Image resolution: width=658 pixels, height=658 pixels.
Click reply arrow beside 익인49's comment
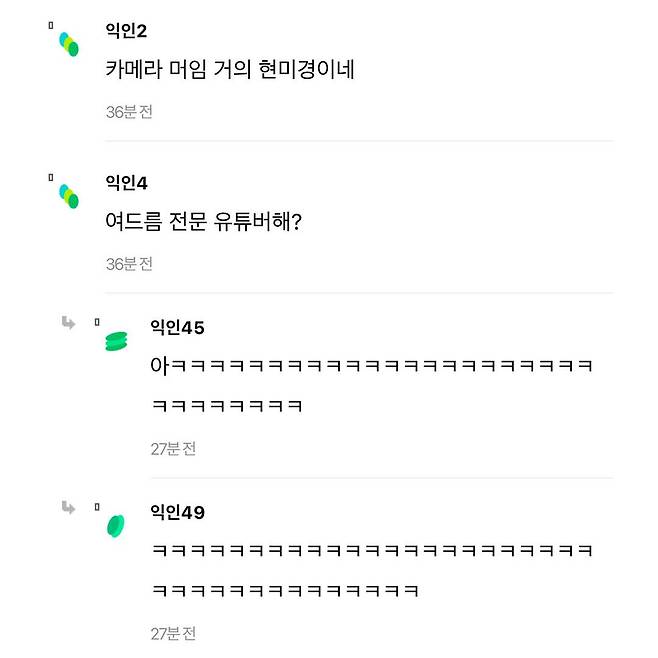pos(68,507)
